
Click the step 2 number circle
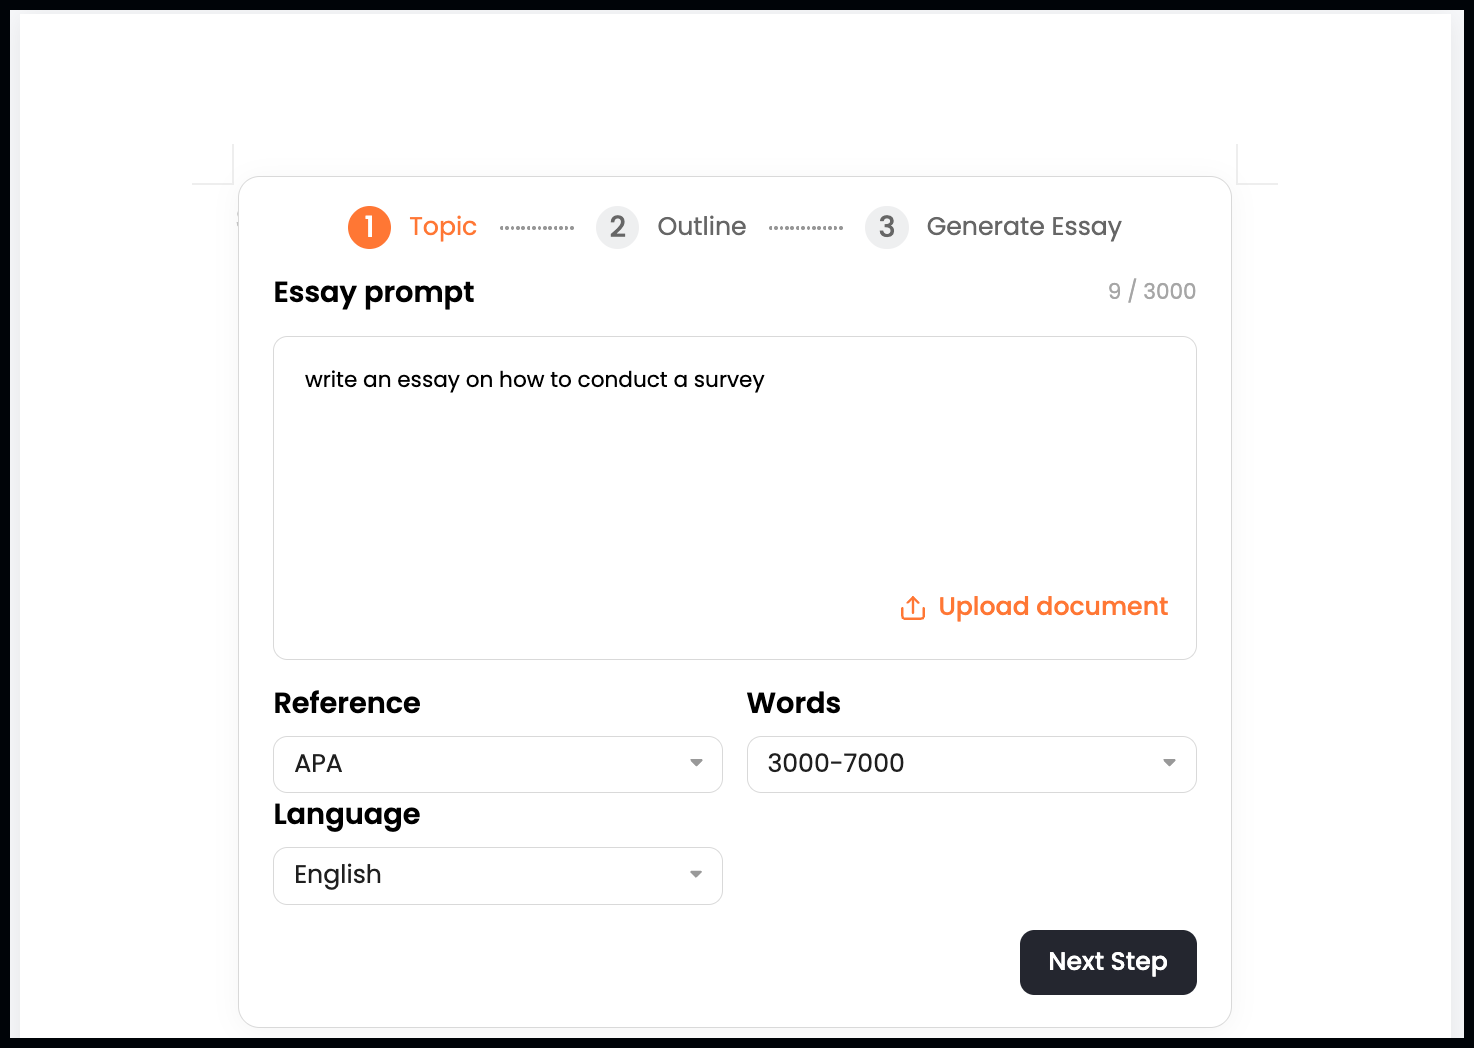coord(617,227)
